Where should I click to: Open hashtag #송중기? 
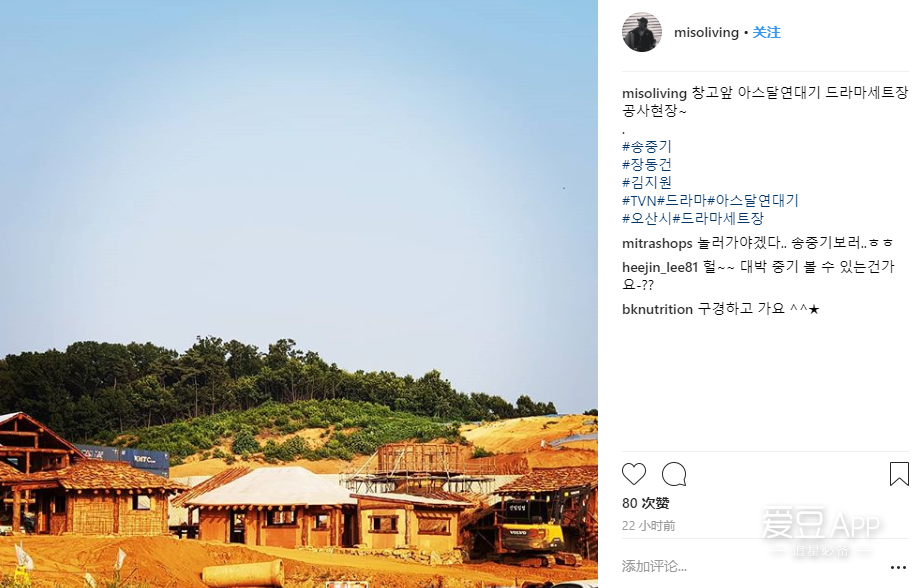tap(647, 147)
